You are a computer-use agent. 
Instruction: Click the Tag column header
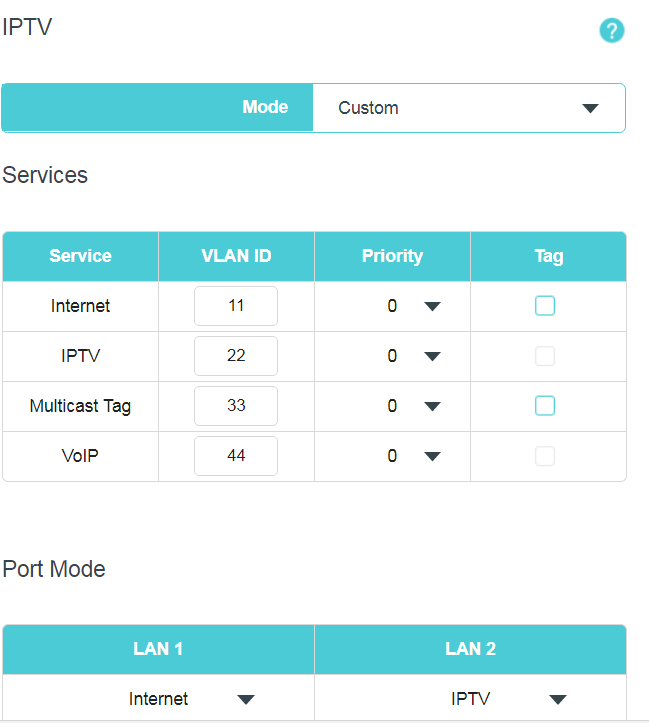click(x=549, y=256)
